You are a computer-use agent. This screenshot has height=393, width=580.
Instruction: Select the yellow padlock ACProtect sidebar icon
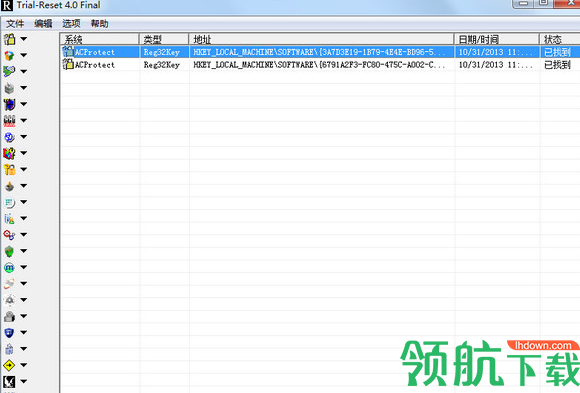[x=9, y=39]
